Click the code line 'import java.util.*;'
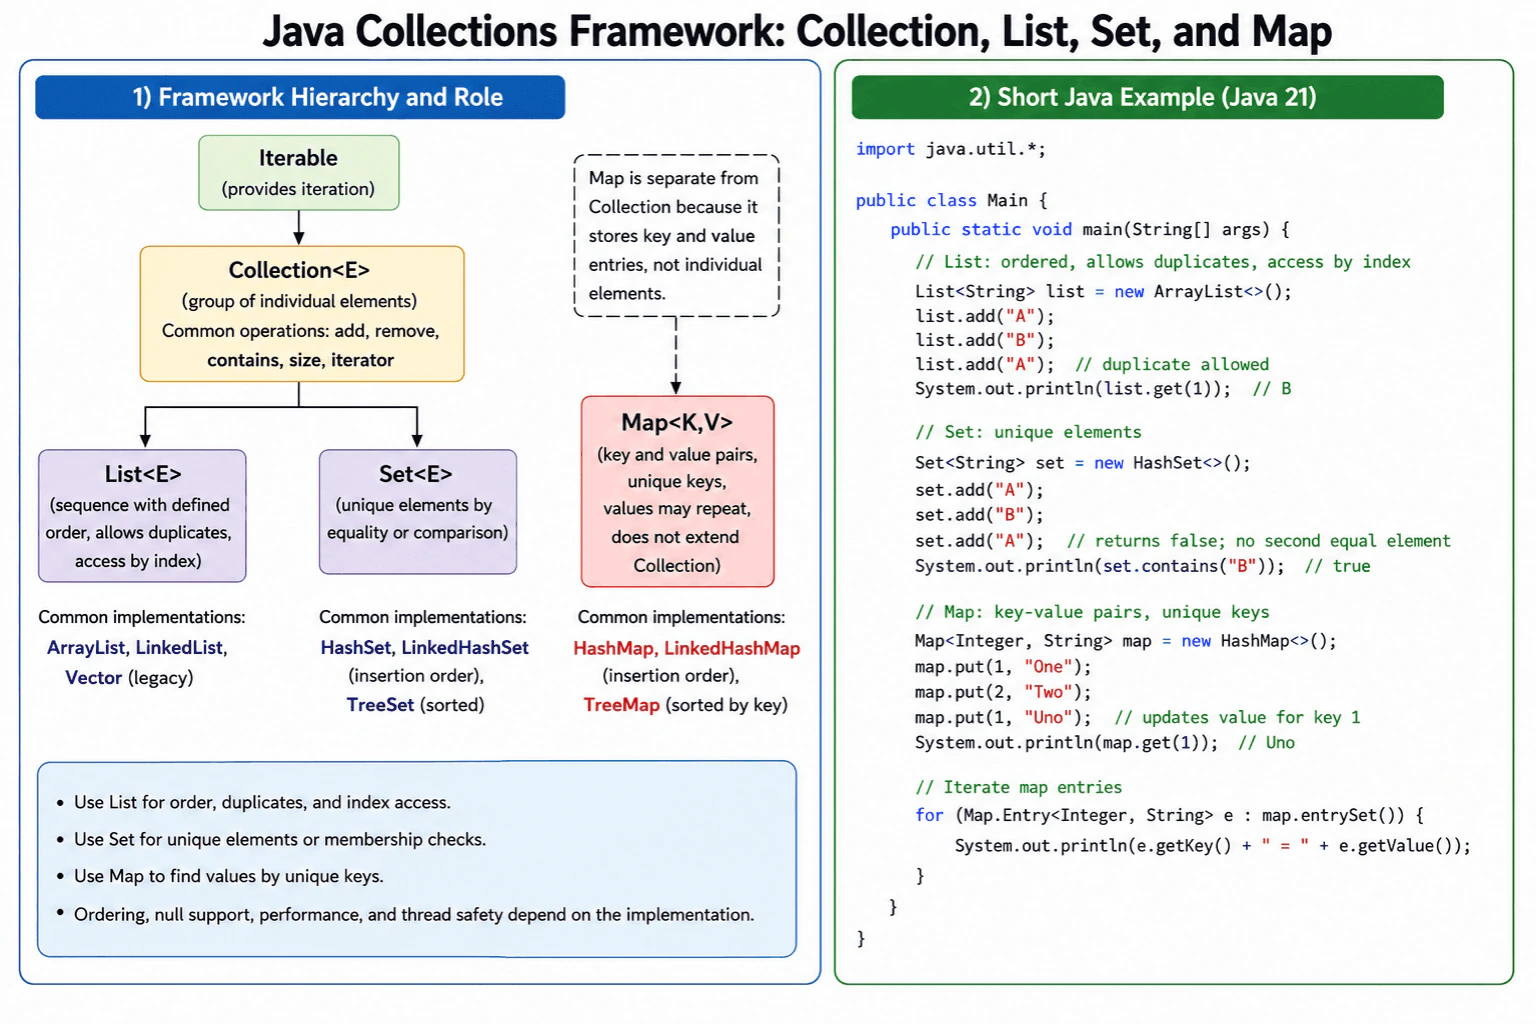Image resolution: width=1536 pixels, height=1024 pixels. pyautogui.click(x=951, y=149)
